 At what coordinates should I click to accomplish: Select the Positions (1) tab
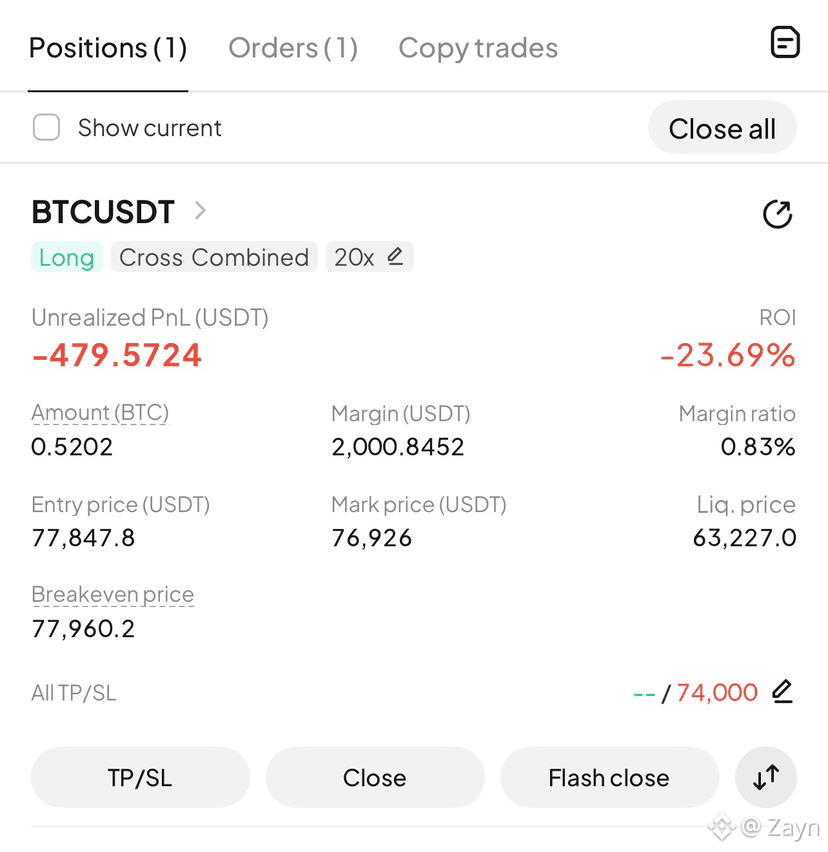pos(108,48)
